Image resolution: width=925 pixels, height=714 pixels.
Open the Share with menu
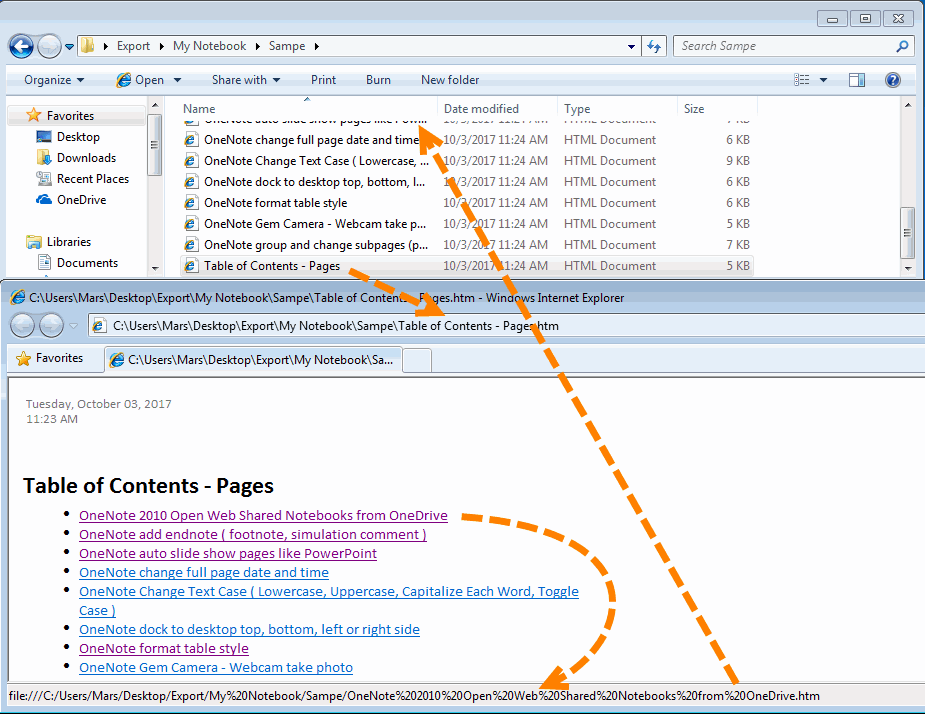(x=245, y=80)
